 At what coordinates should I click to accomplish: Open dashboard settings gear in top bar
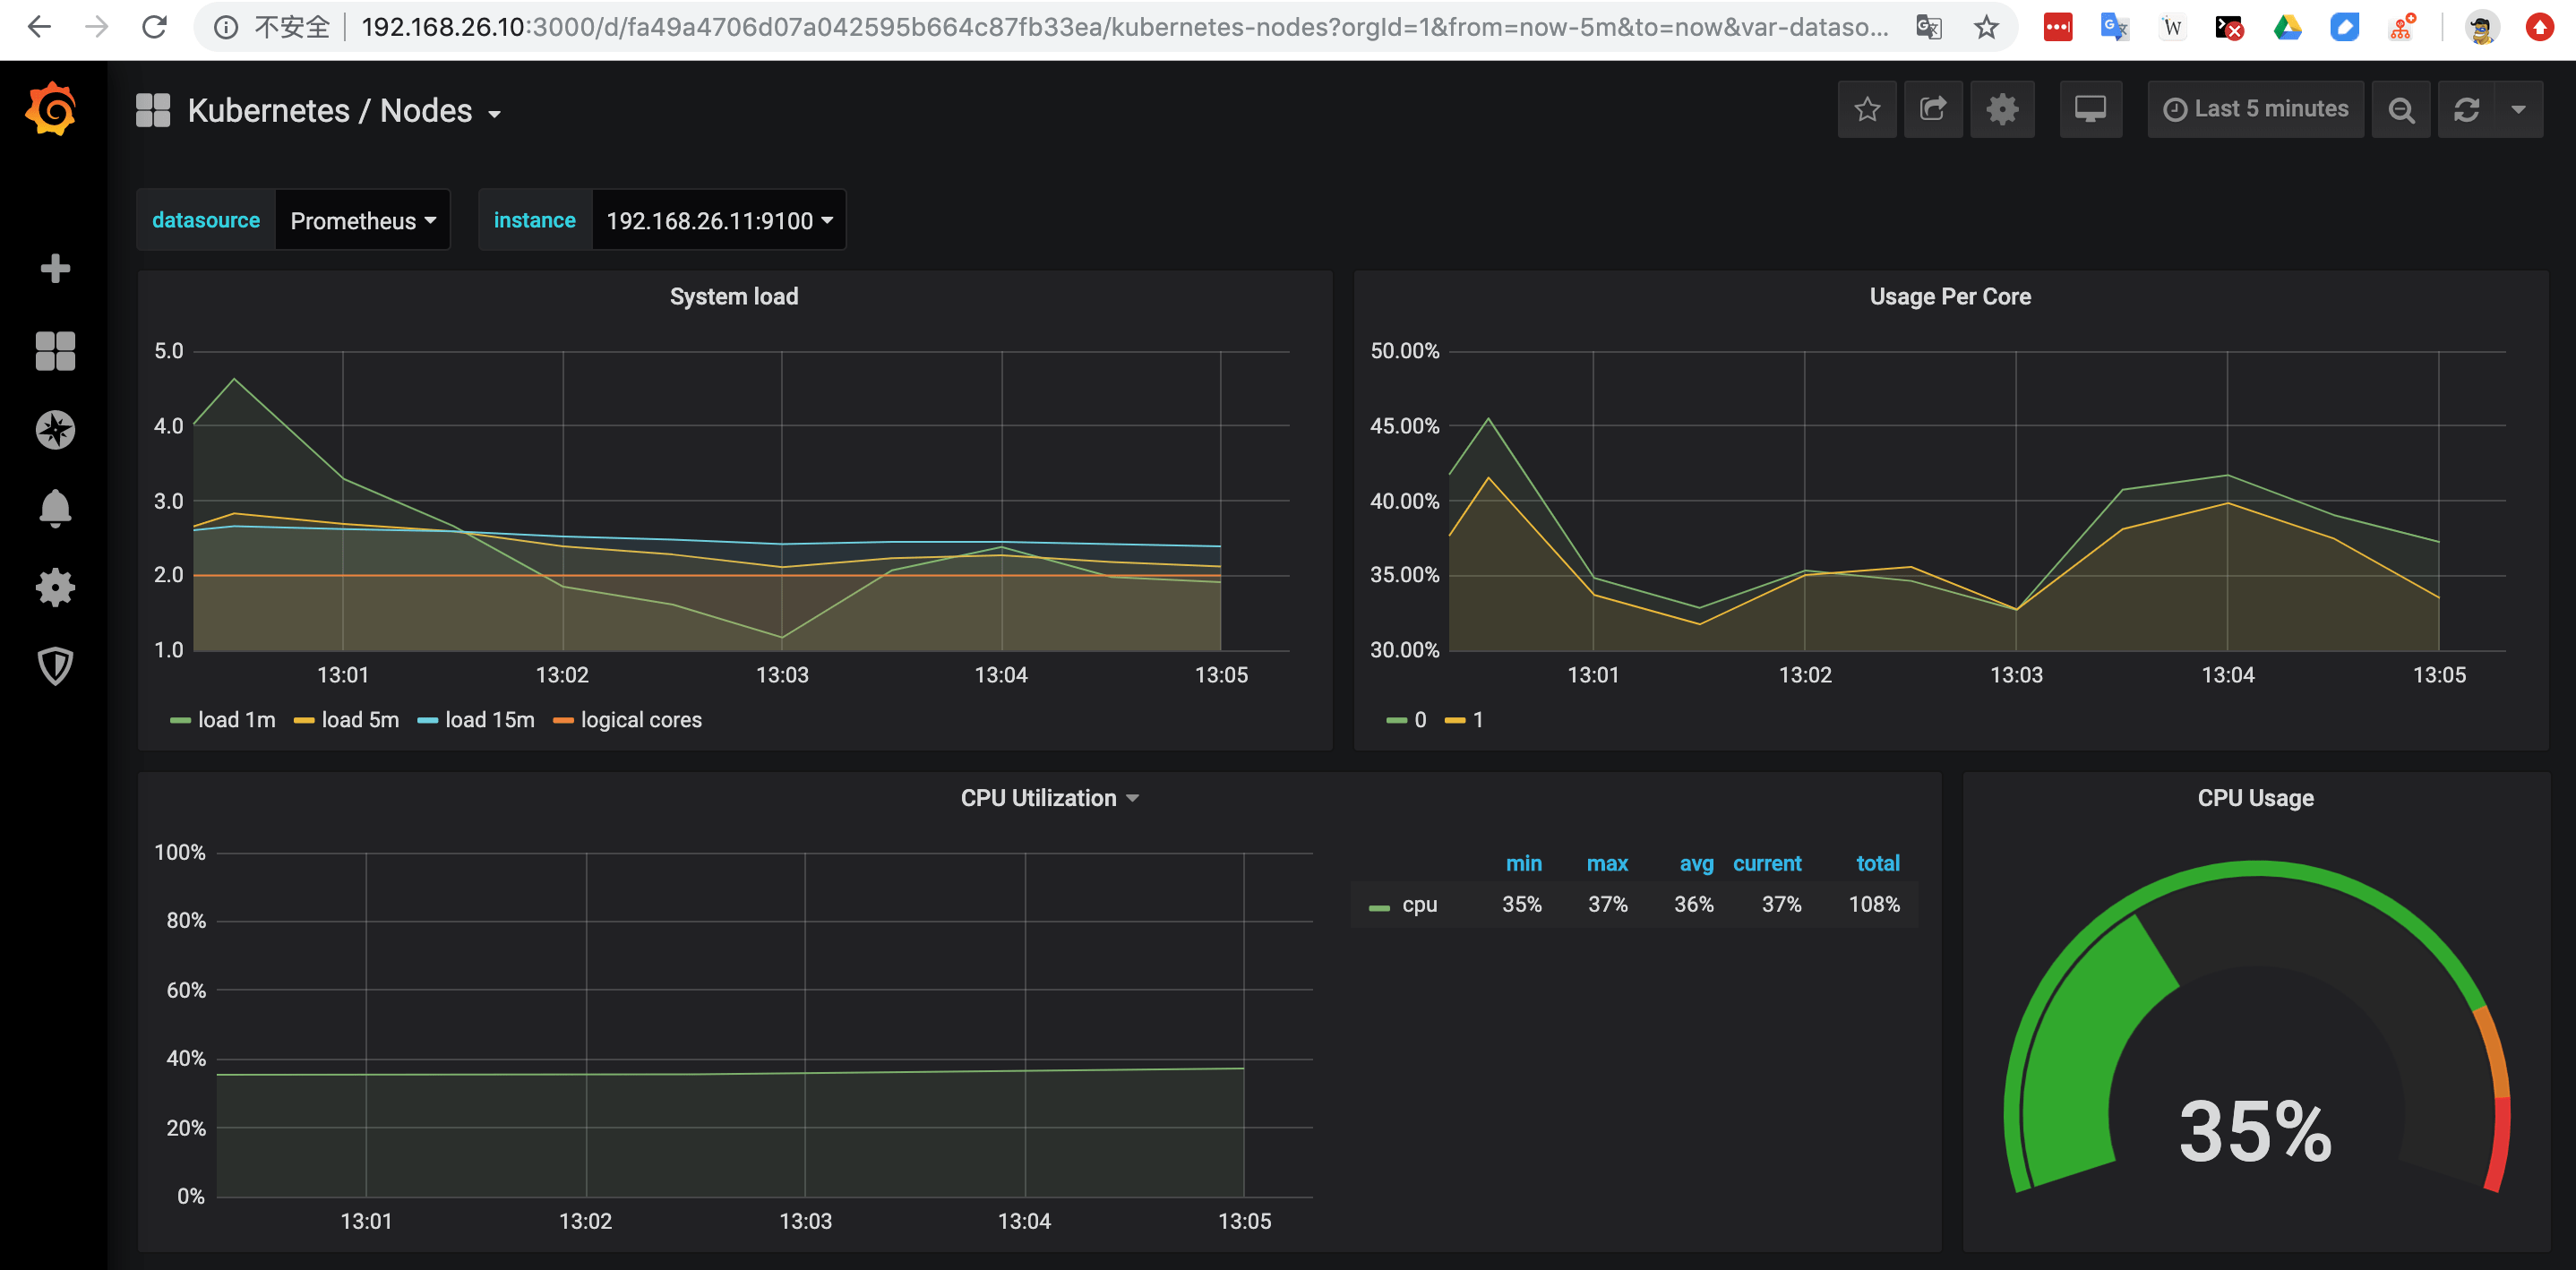click(x=2001, y=109)
